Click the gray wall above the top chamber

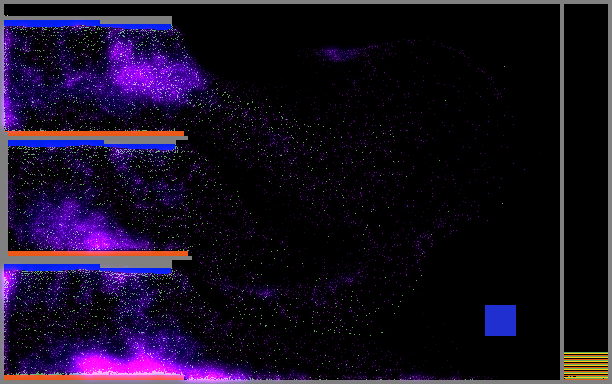[x=88, y=18]
